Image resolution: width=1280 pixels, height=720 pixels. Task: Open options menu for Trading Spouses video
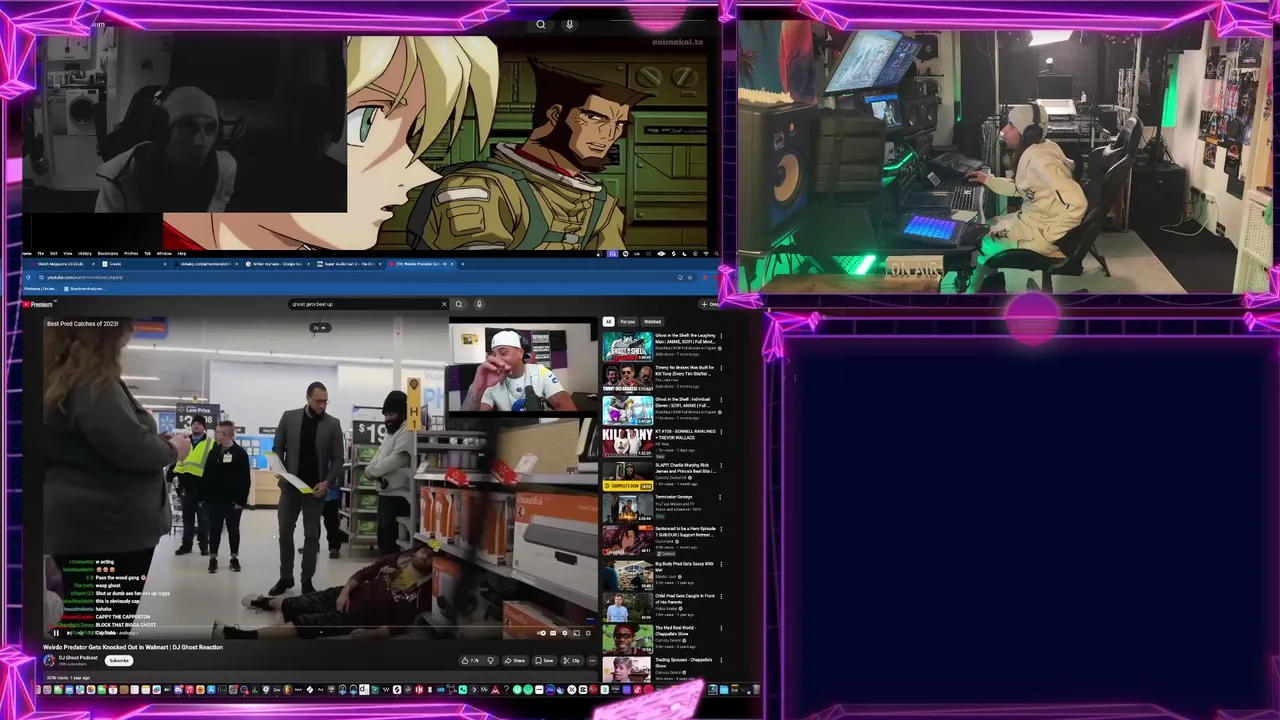[721, 661]
